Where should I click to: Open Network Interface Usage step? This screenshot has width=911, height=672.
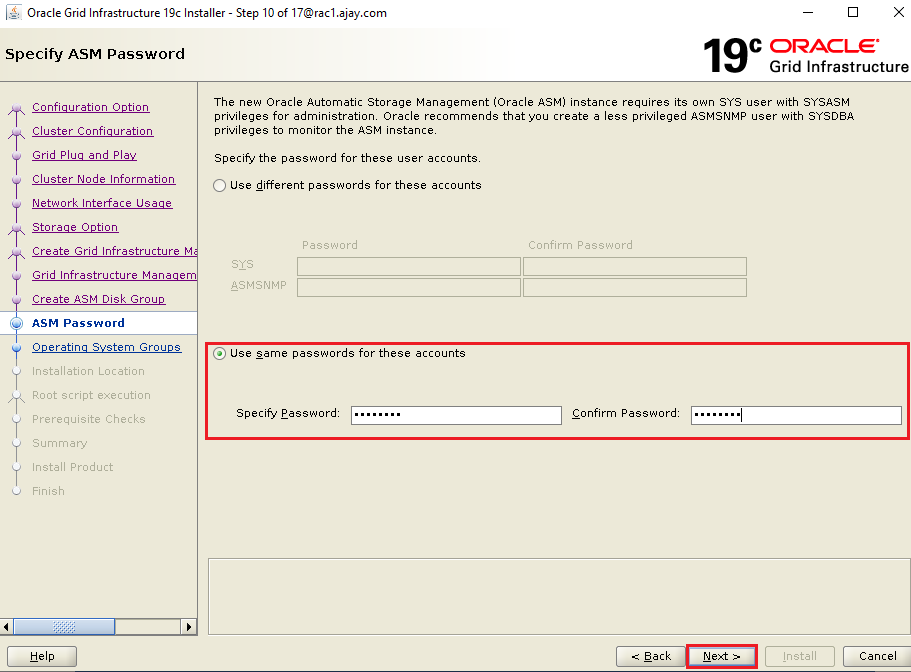(x=102, y=203)
